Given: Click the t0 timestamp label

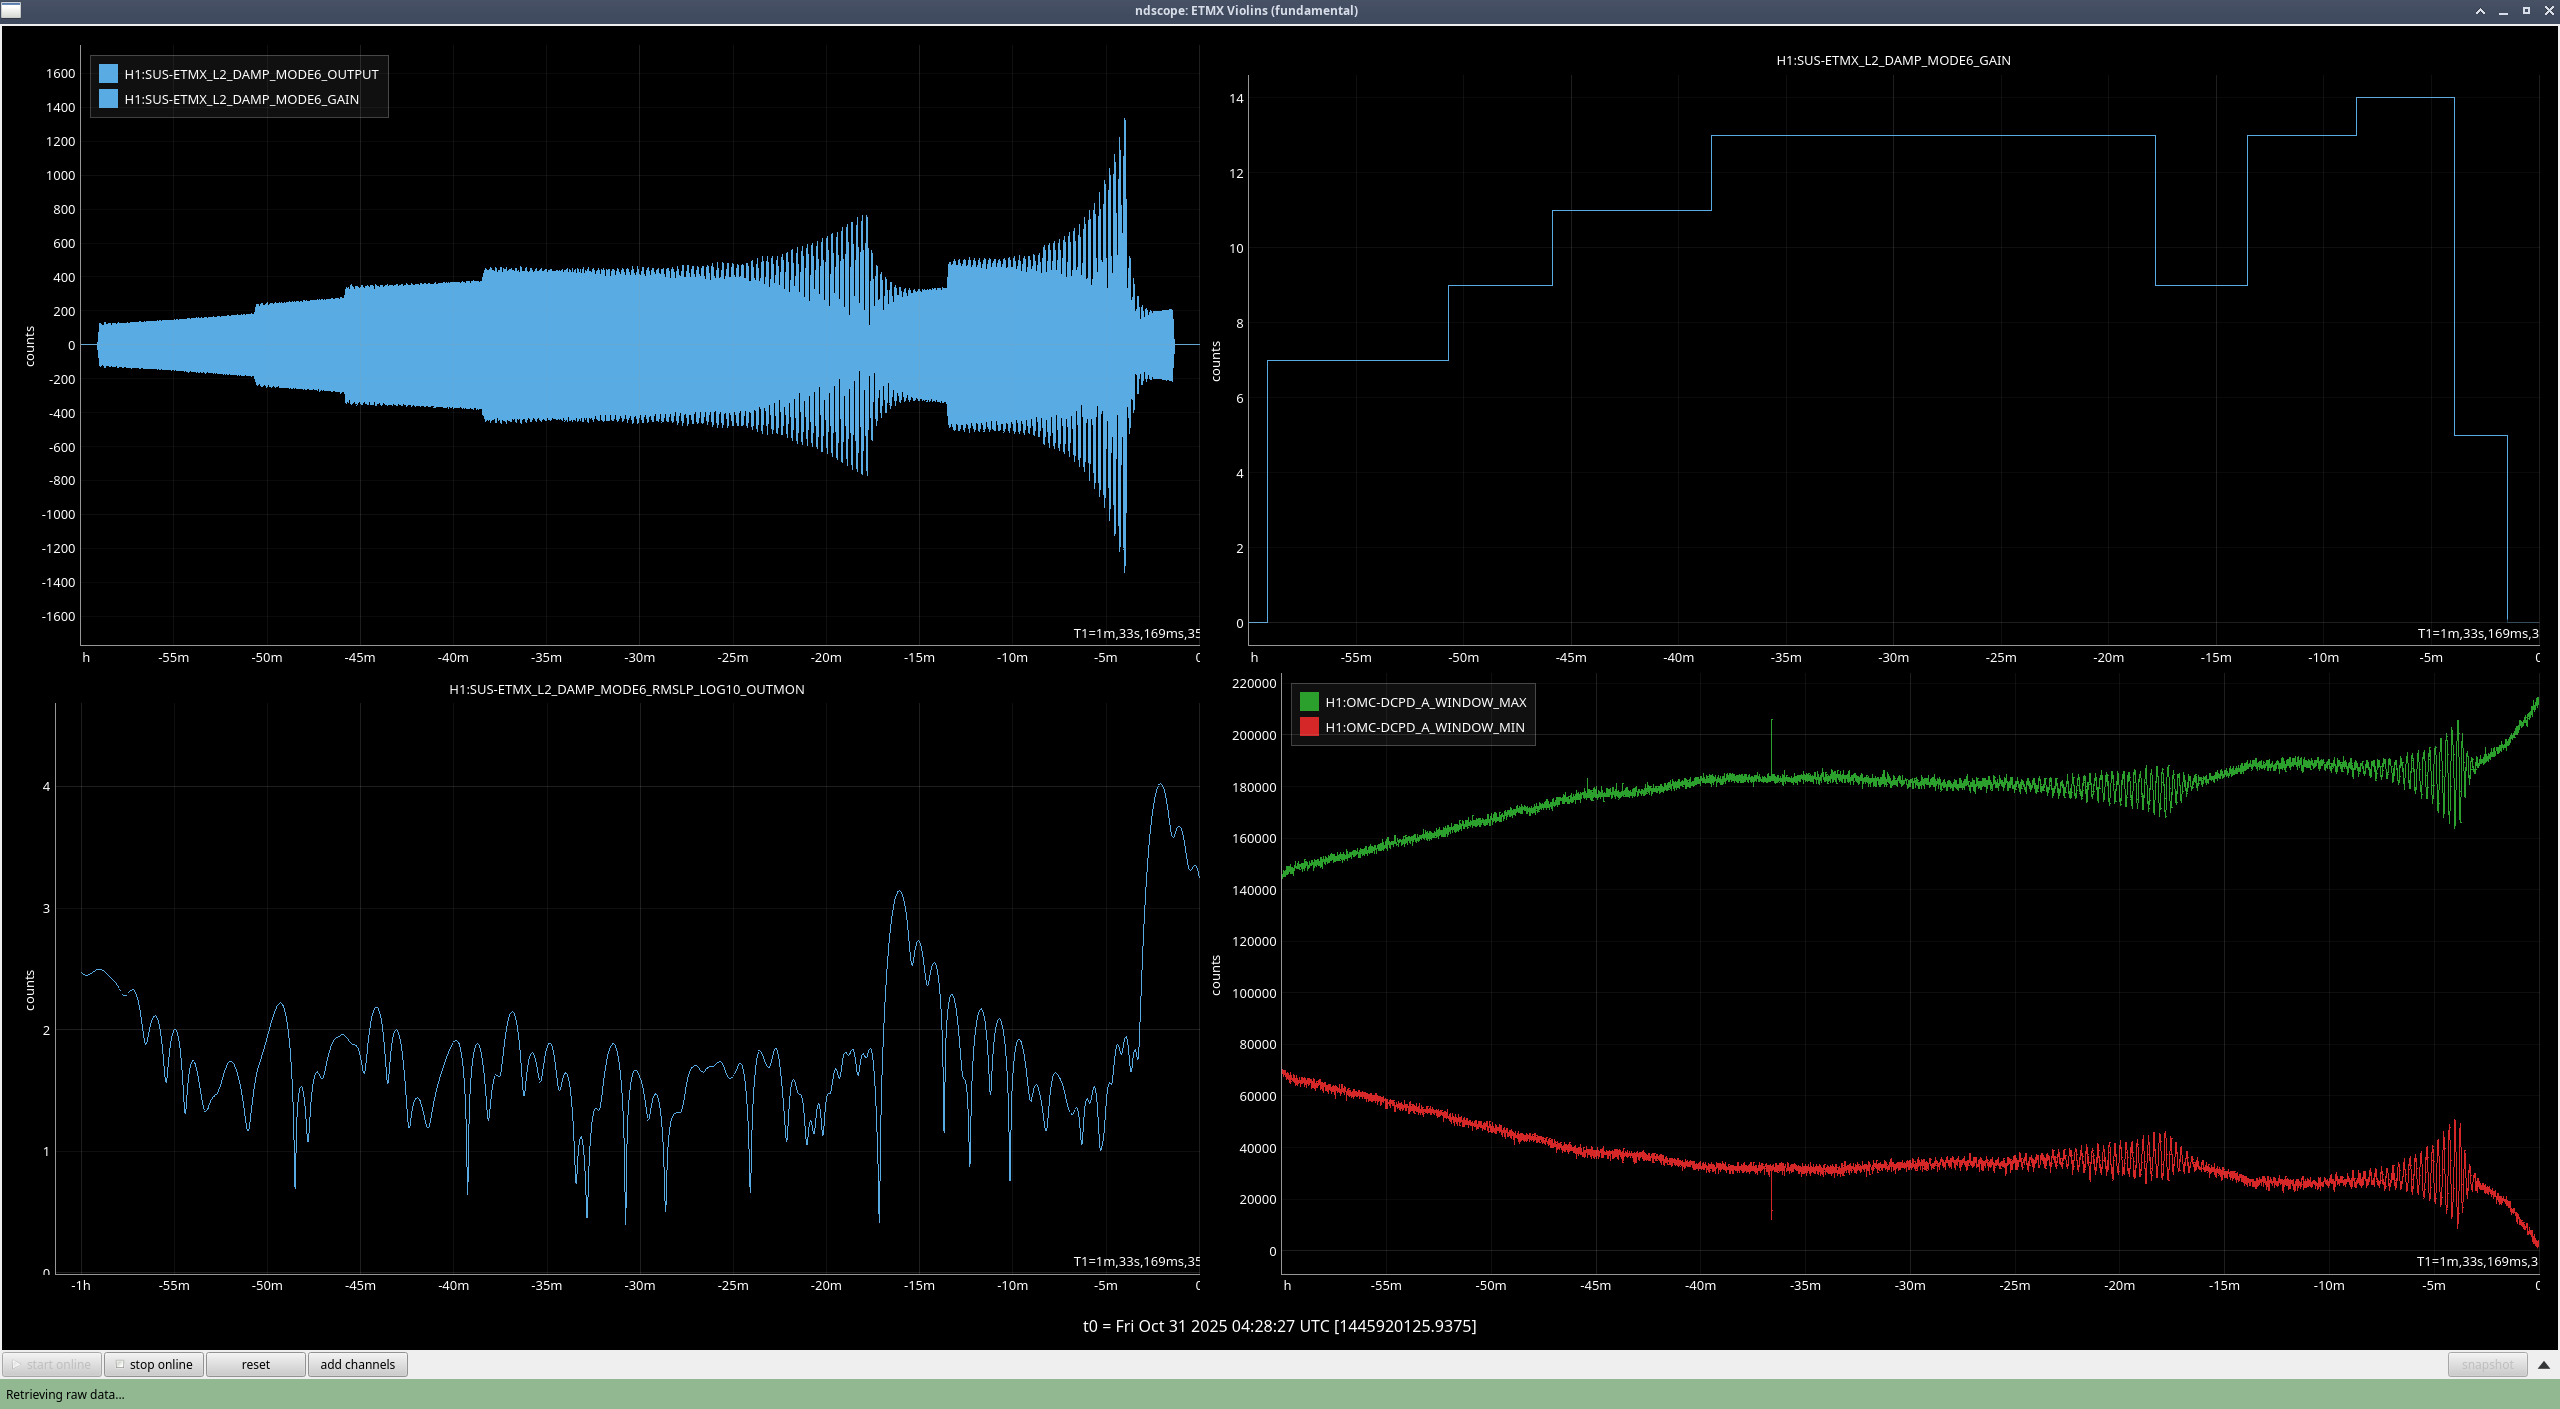Looking at the screenshot, I should [x=1279, y=1326].
